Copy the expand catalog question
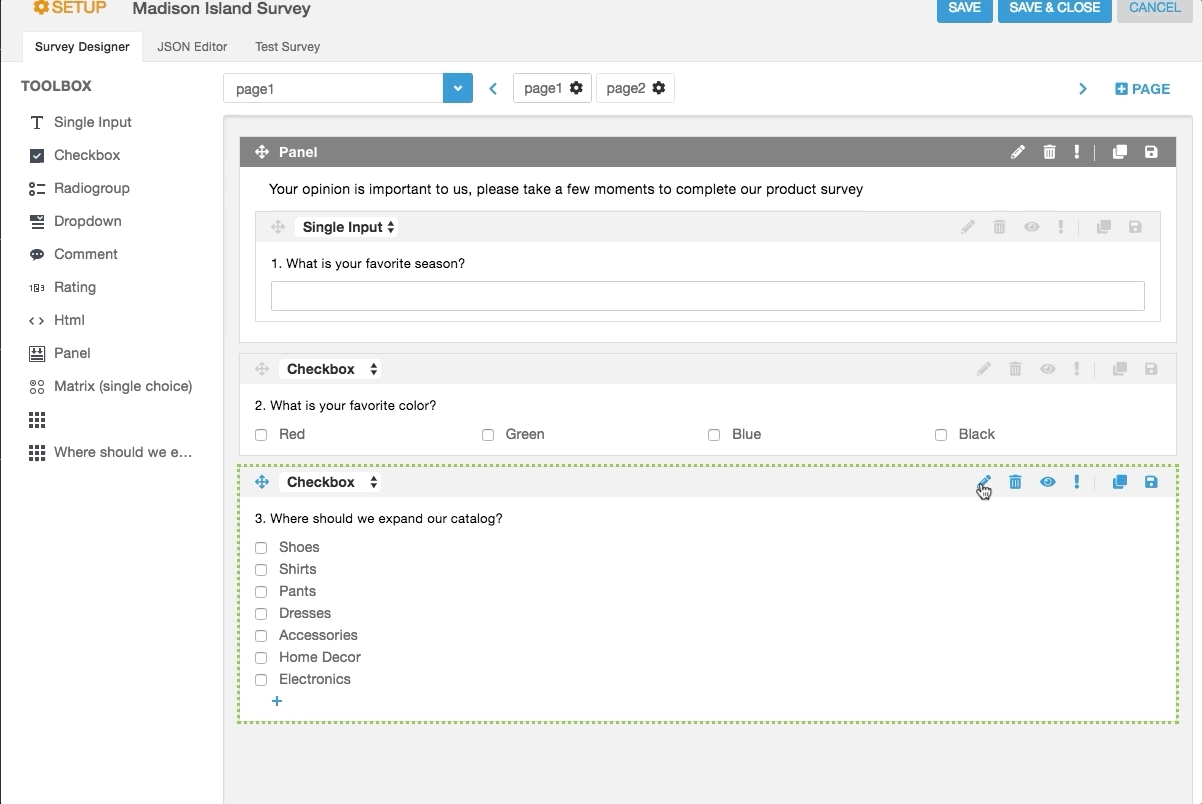The image size is (1202, 804). 1120,482
